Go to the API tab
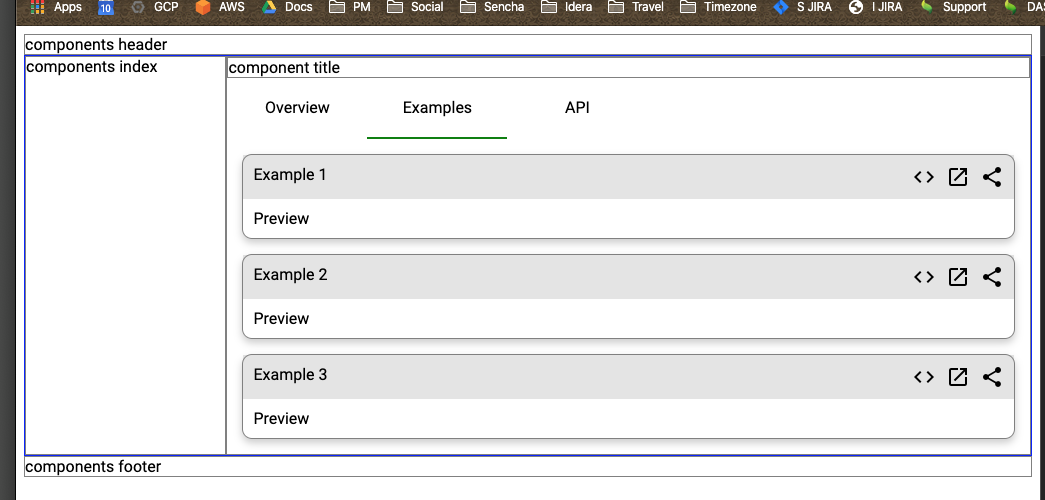 click(577, 108)
